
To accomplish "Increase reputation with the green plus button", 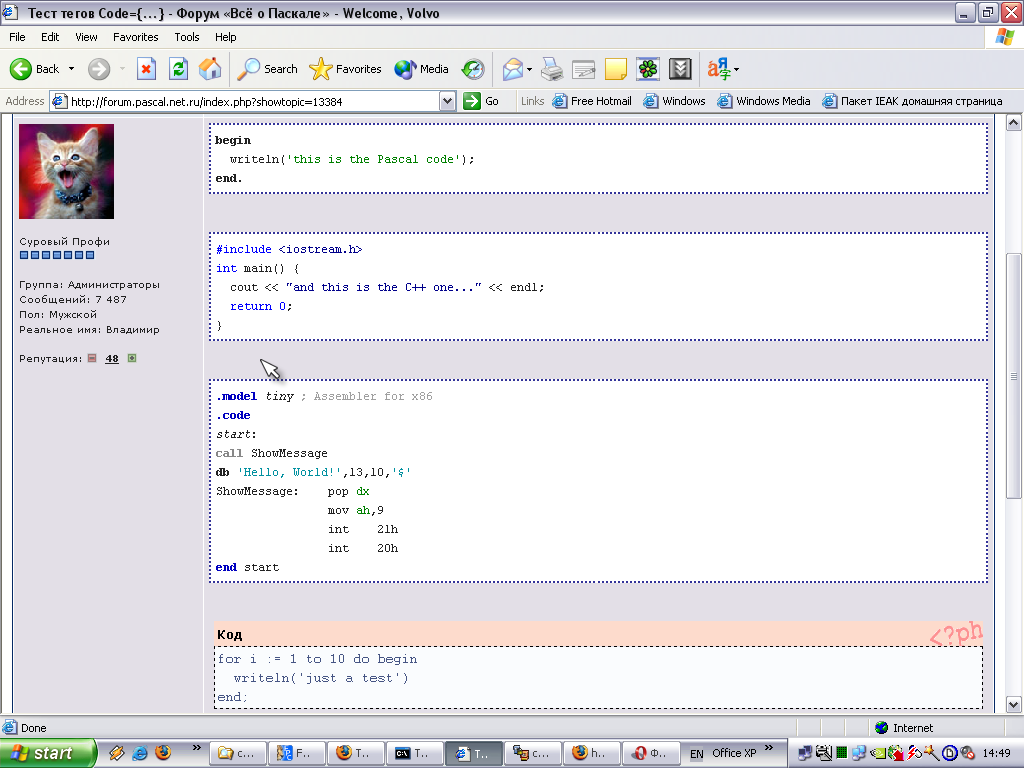I will coord(132,358).
